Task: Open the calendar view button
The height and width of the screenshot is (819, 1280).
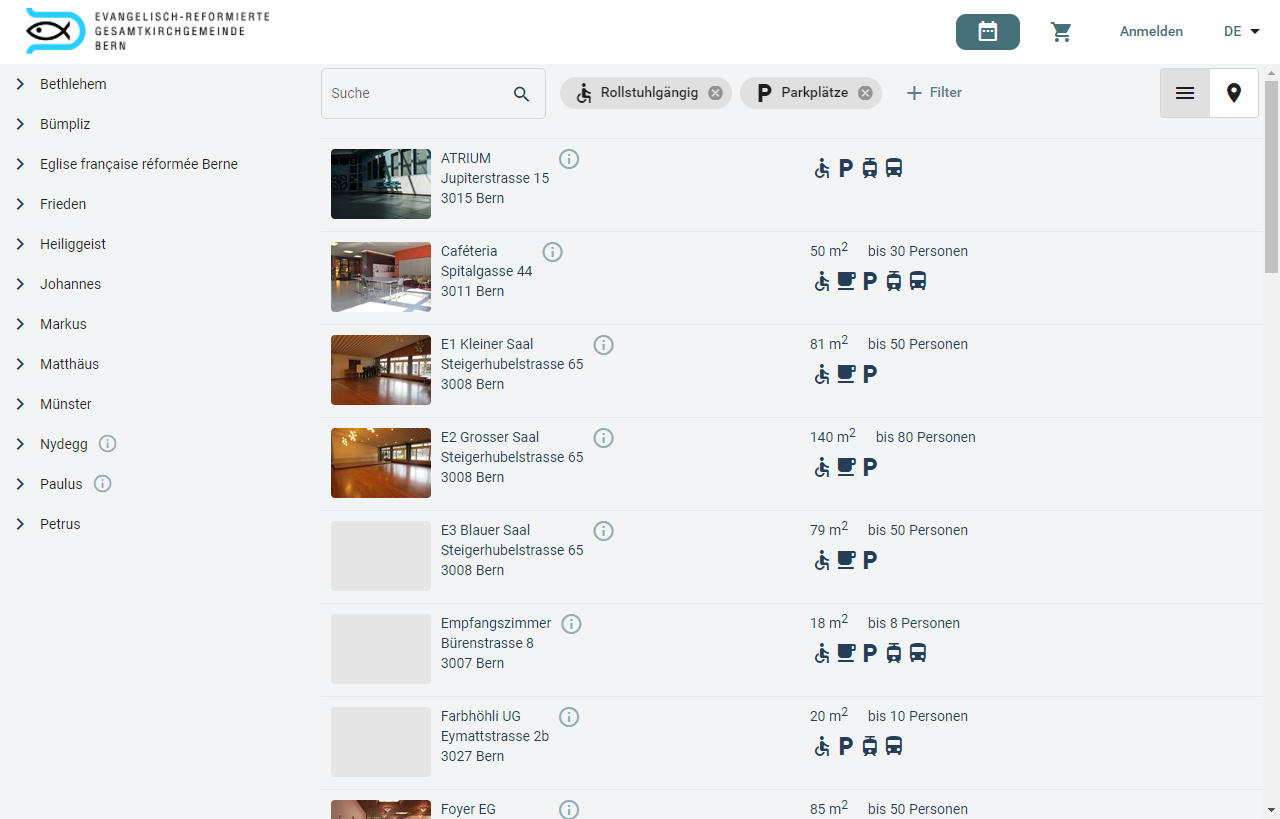Action: (x=987, y=32)
